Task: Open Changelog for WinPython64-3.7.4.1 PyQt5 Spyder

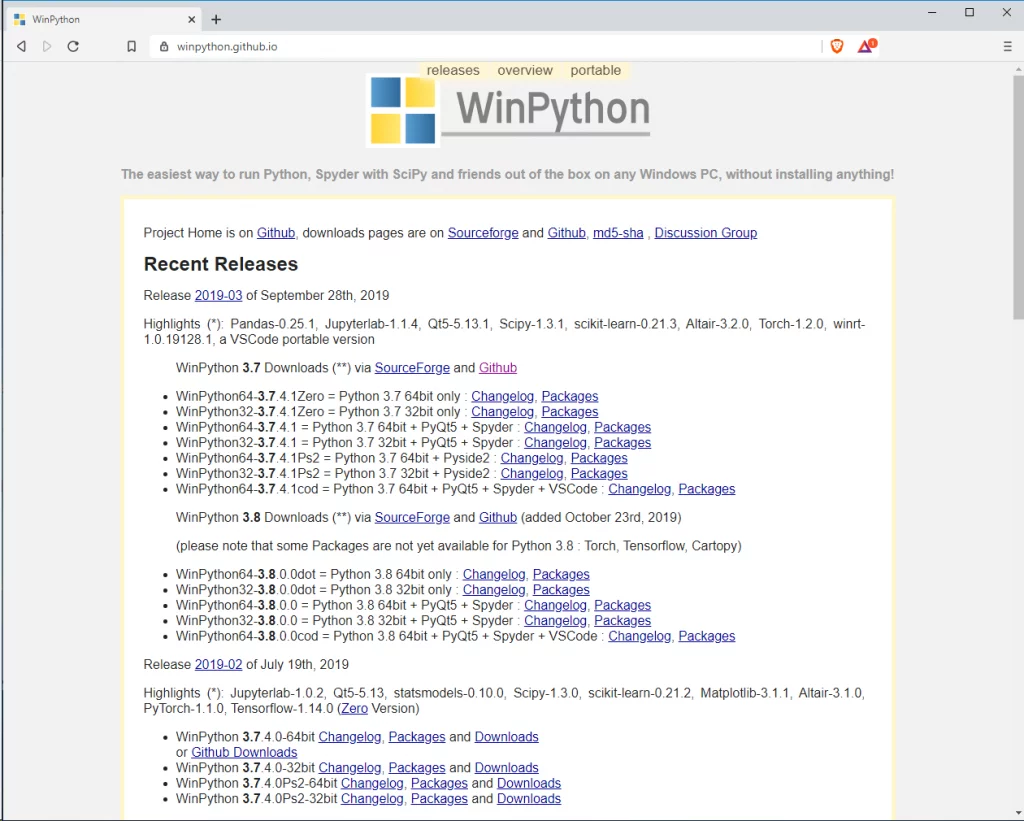Action: [x=555, y=427]
